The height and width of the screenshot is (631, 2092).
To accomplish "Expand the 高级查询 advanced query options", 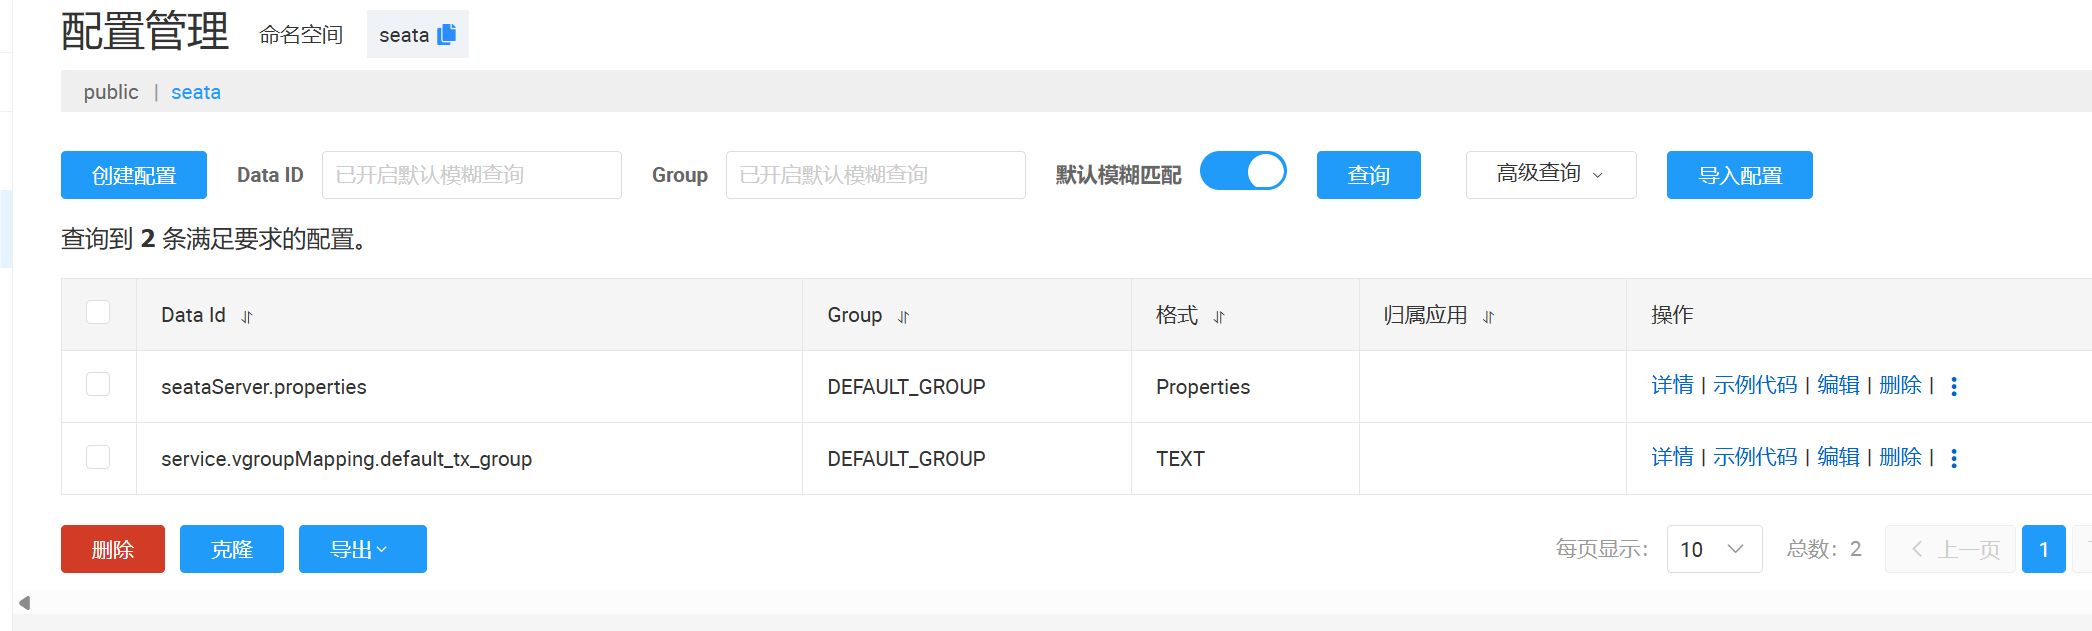I will click(1550, 175).
